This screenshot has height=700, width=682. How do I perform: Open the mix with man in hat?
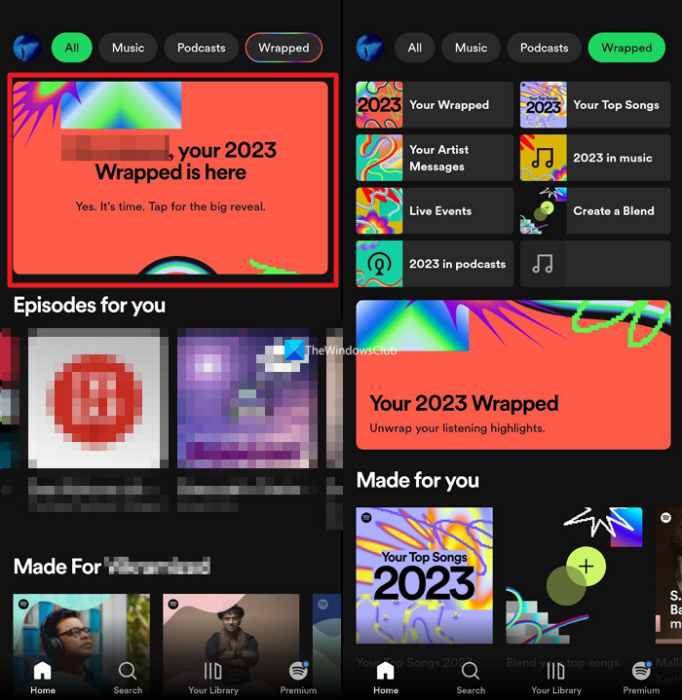[231, 638]
